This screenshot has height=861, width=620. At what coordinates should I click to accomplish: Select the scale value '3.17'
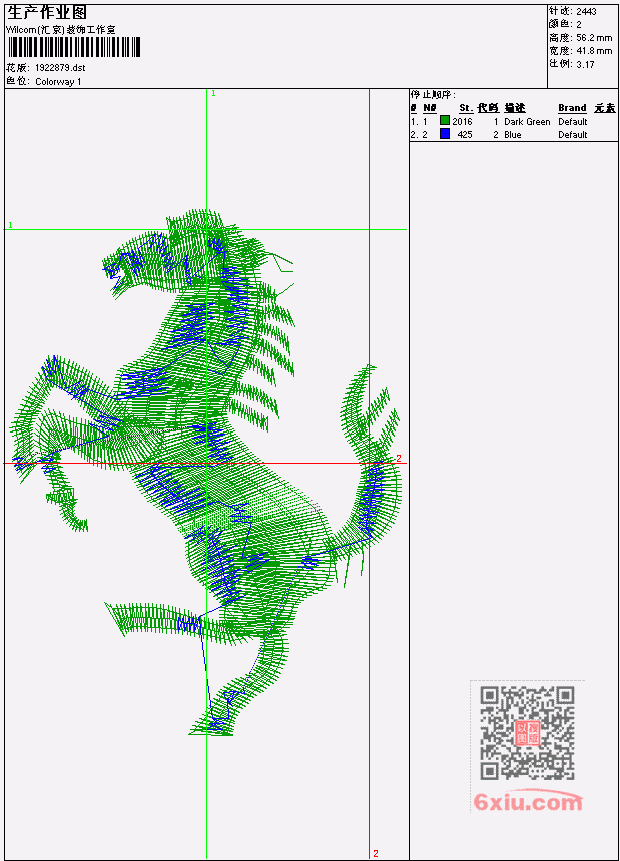pos(585,64)
